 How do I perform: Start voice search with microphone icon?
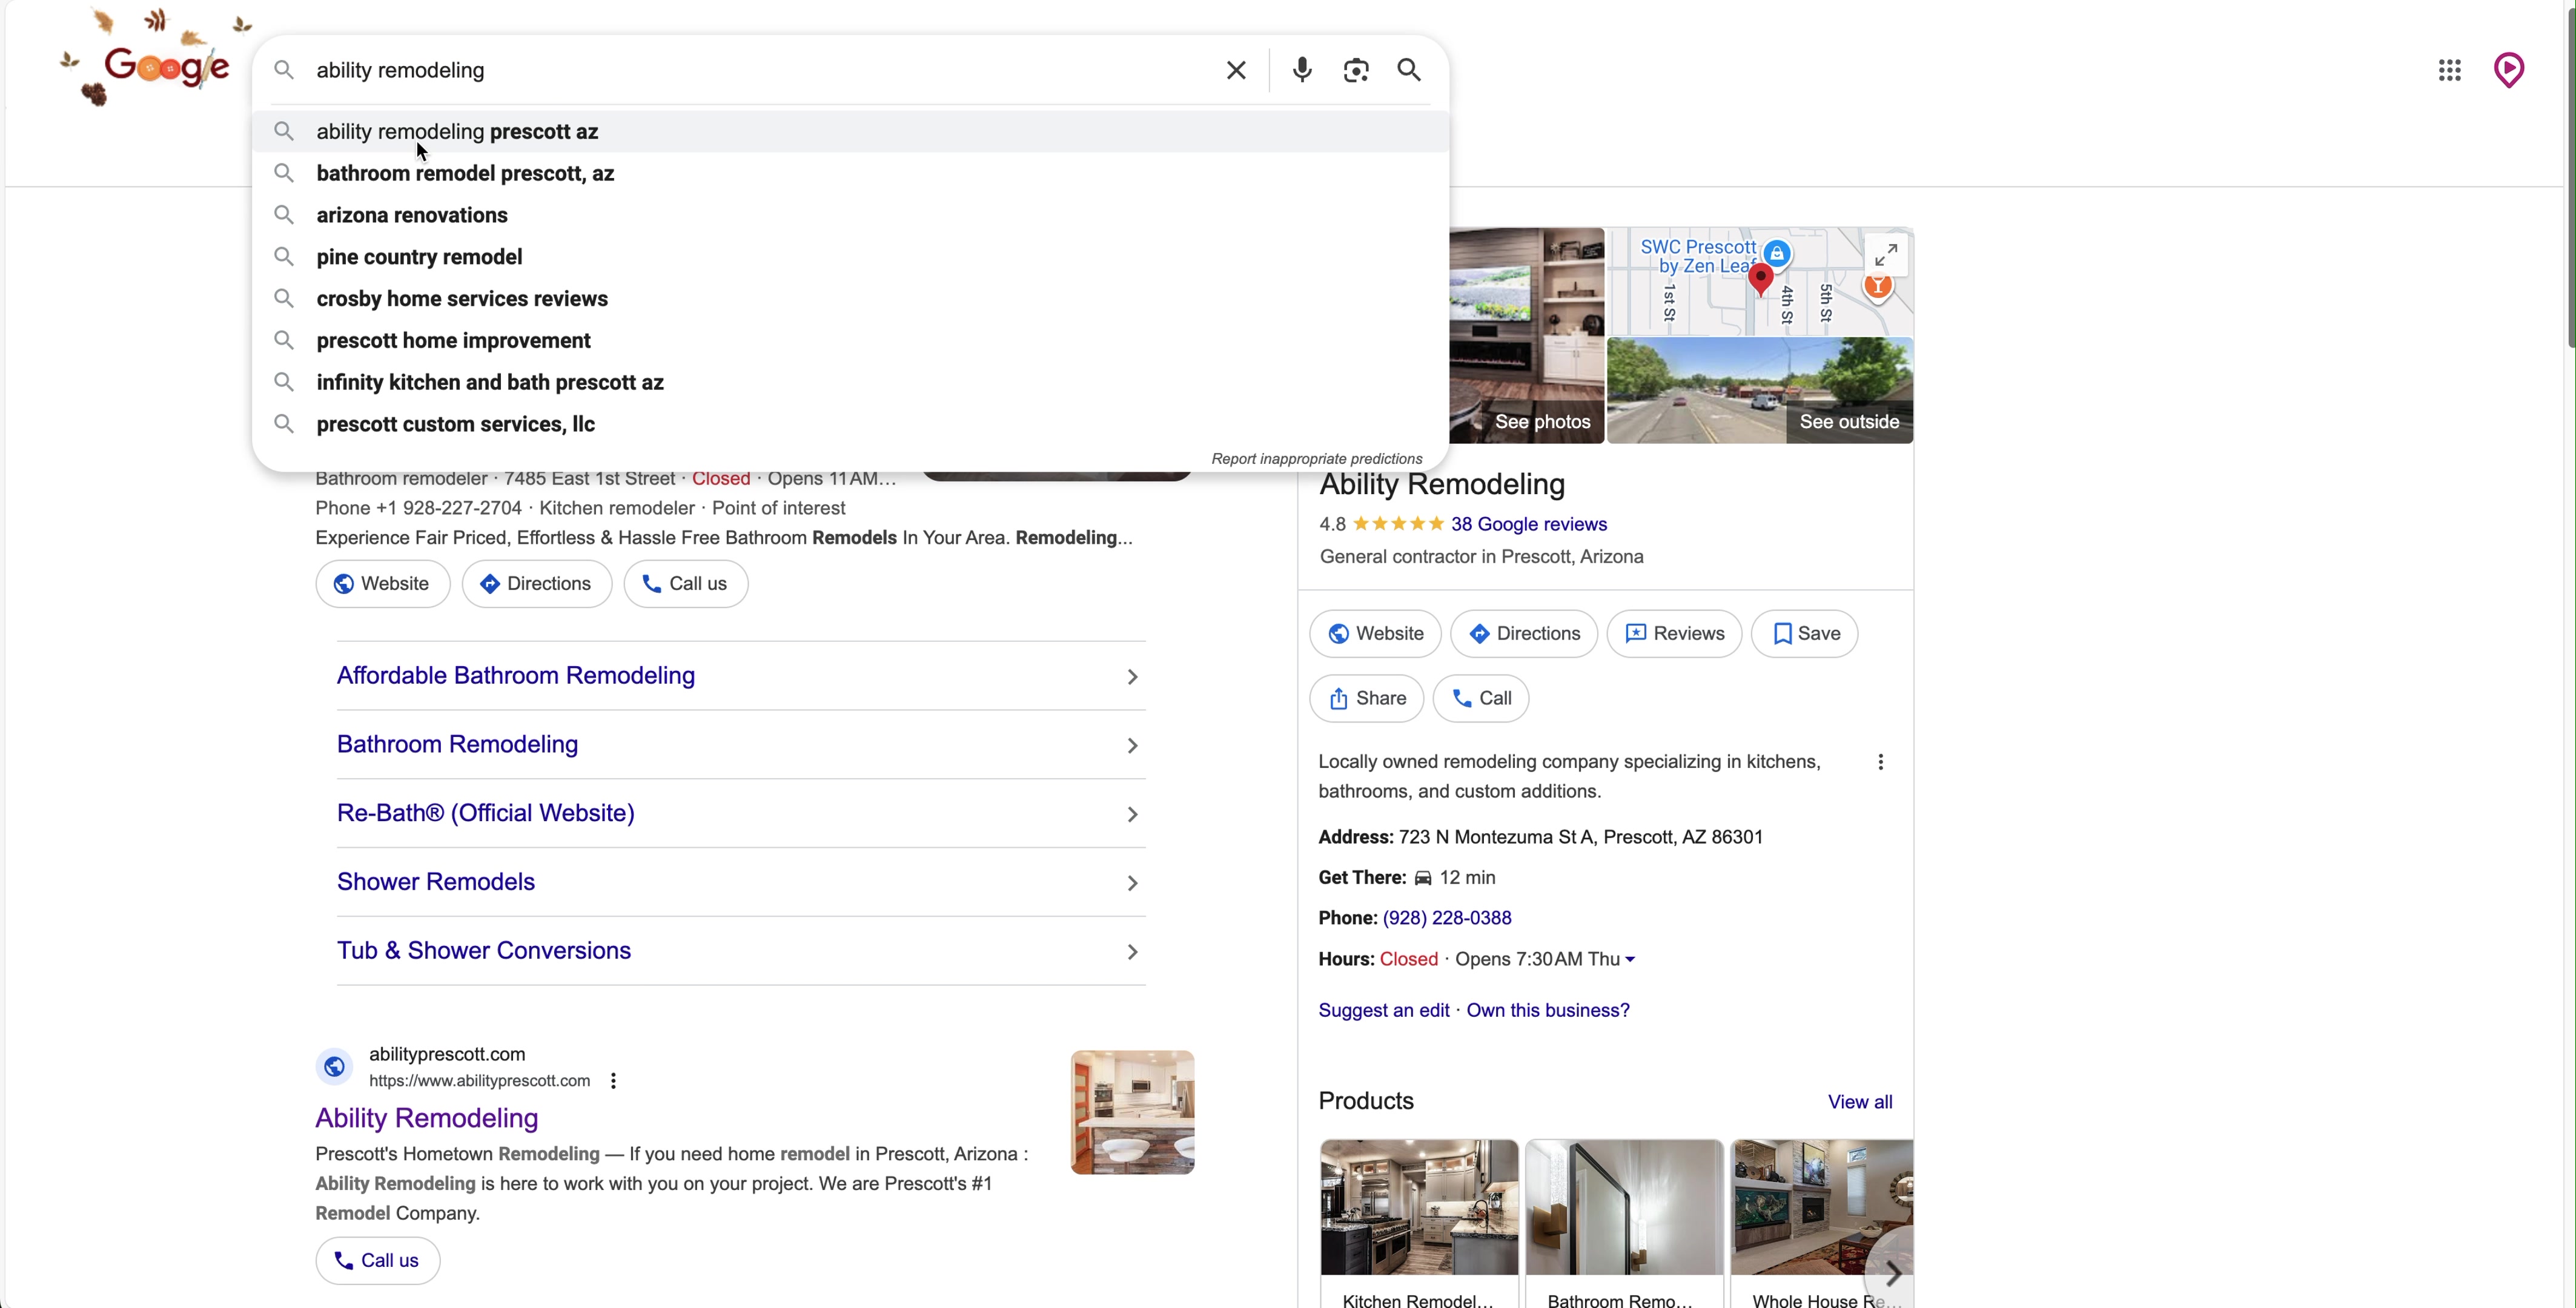(x=1301, y=70)
